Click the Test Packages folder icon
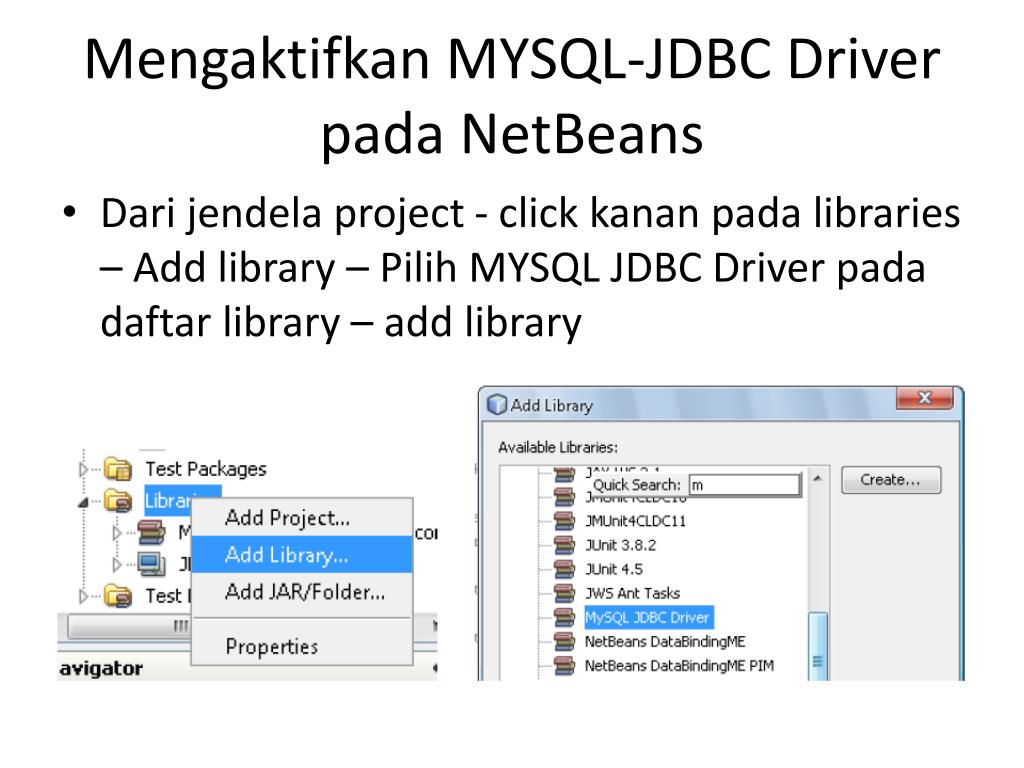 [118, 469]
